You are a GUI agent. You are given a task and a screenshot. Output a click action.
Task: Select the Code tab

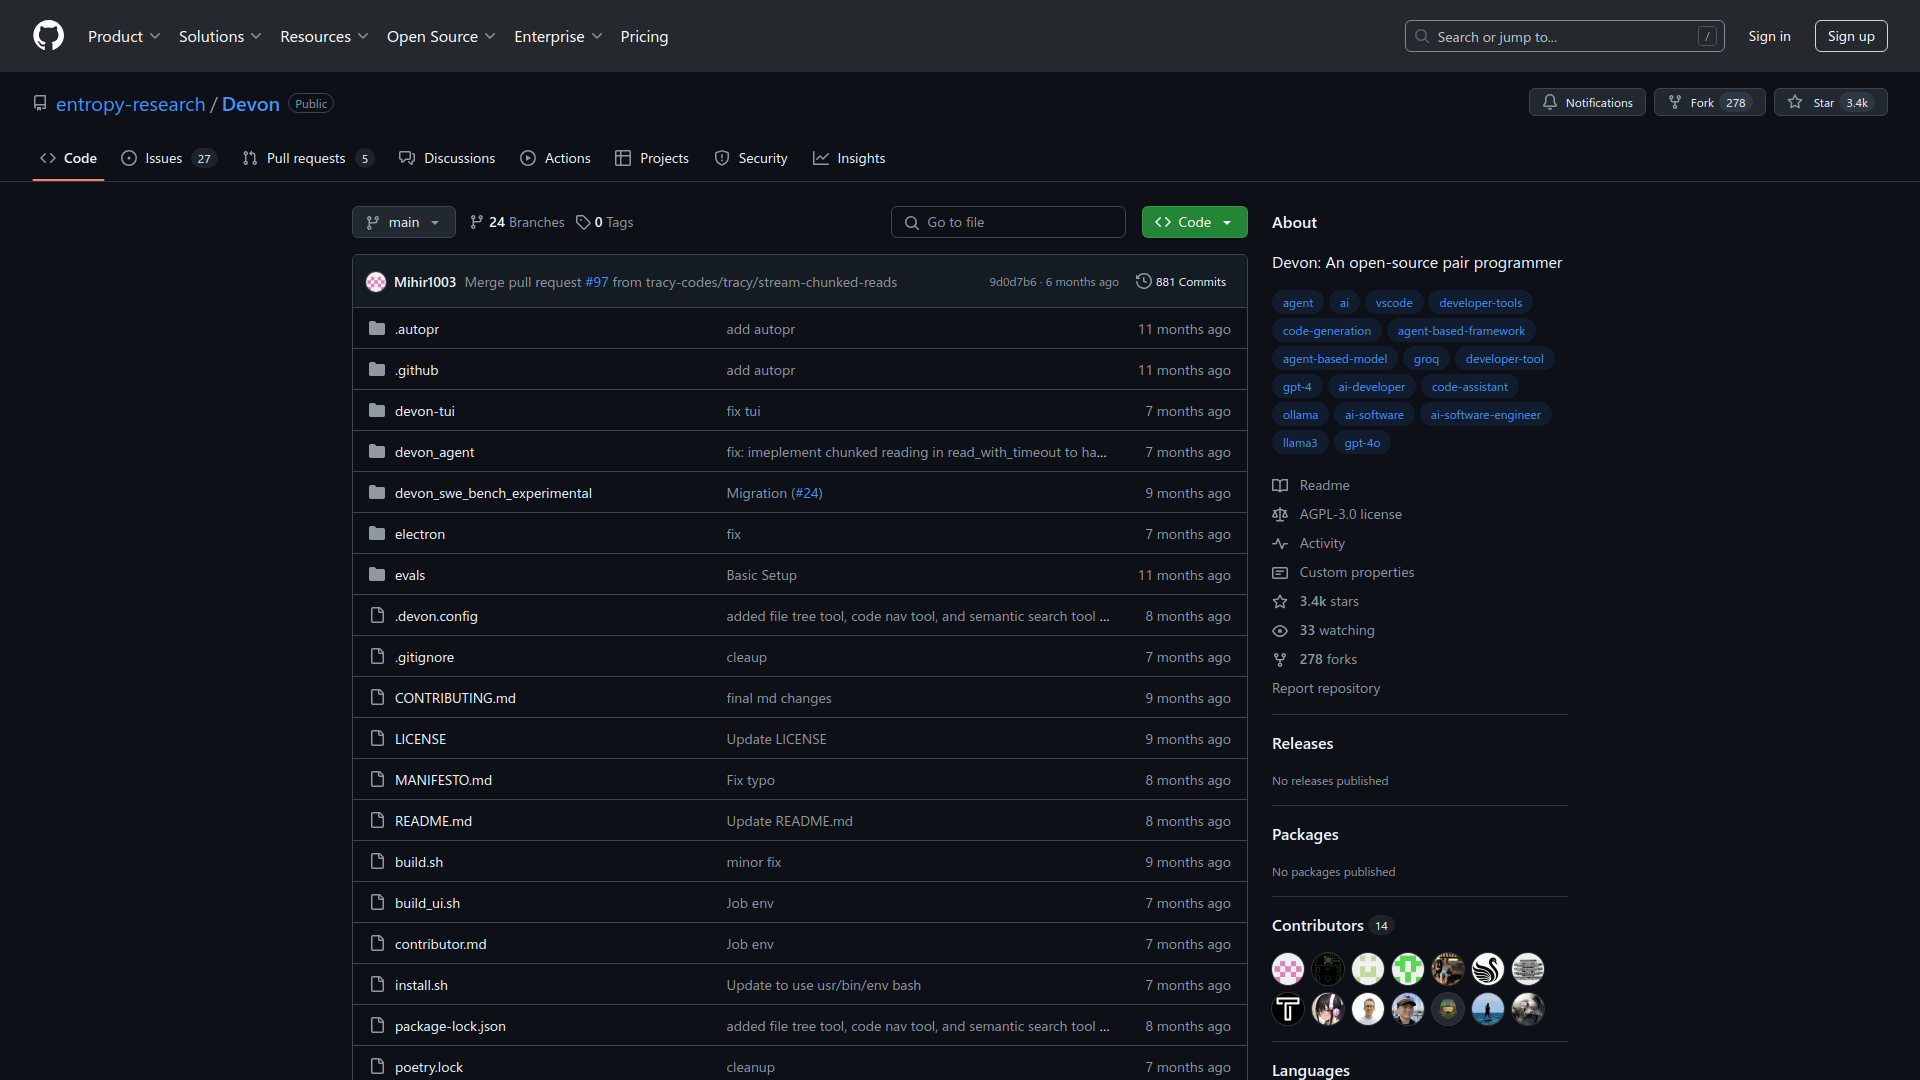coord(68,158)
